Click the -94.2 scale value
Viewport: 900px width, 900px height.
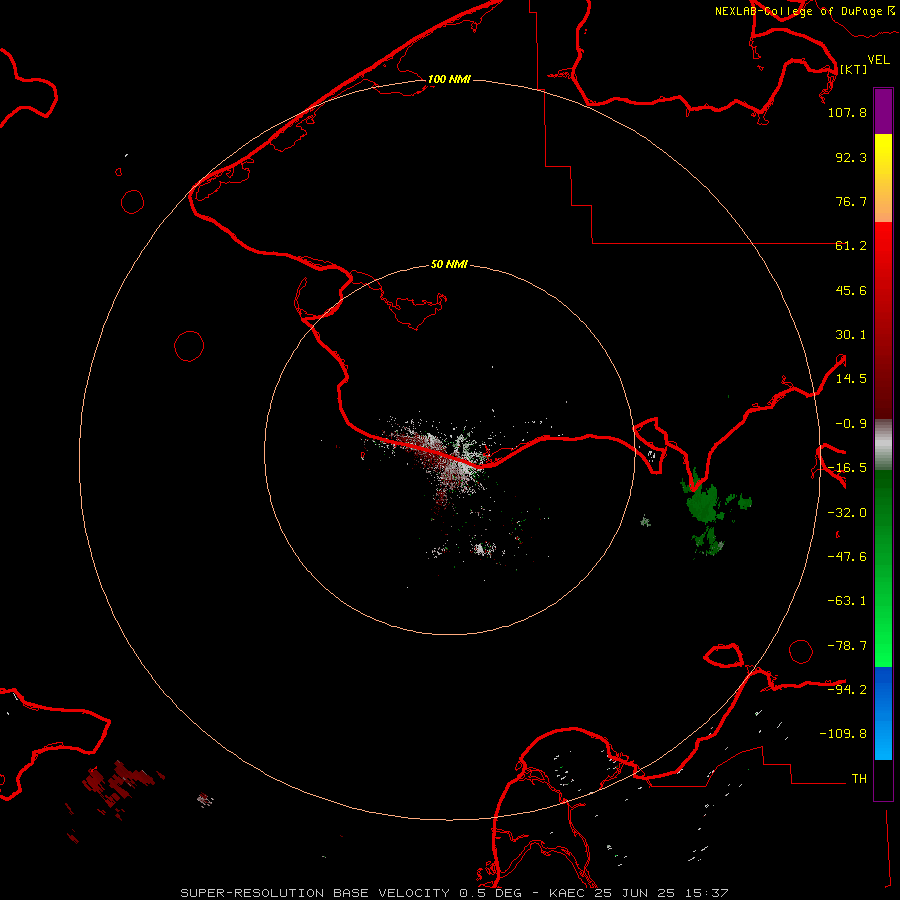click(x=847, y=689)
